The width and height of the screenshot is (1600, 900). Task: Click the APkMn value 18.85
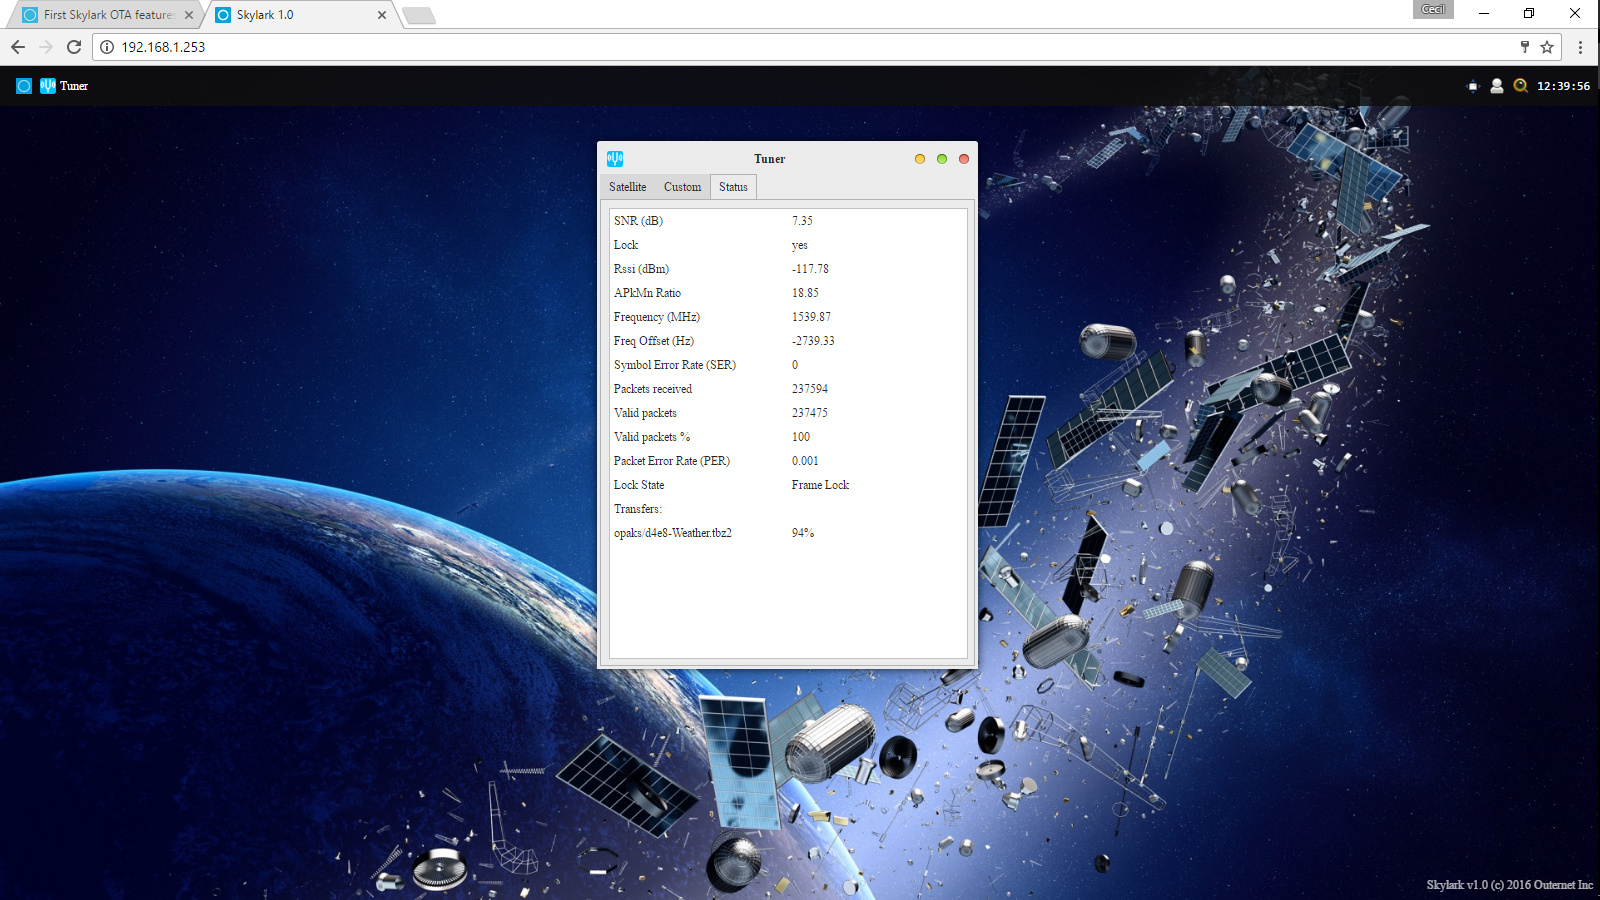tap(805, 293)
